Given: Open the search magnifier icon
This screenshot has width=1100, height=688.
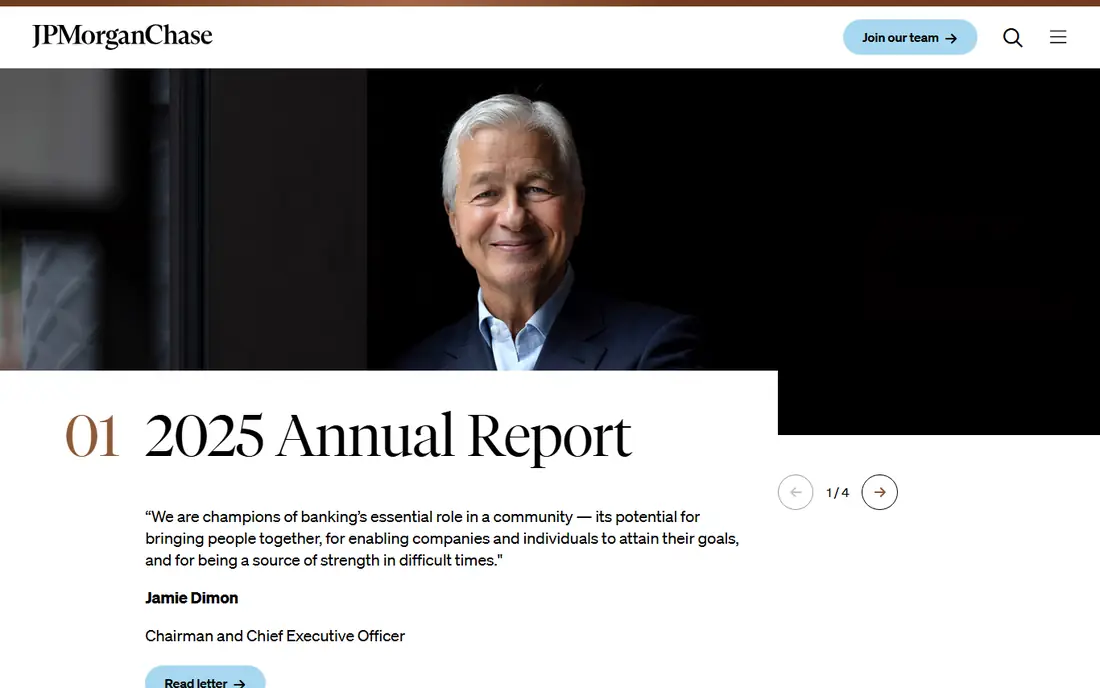Looking at the screenshot, I should pos(1012,37).
